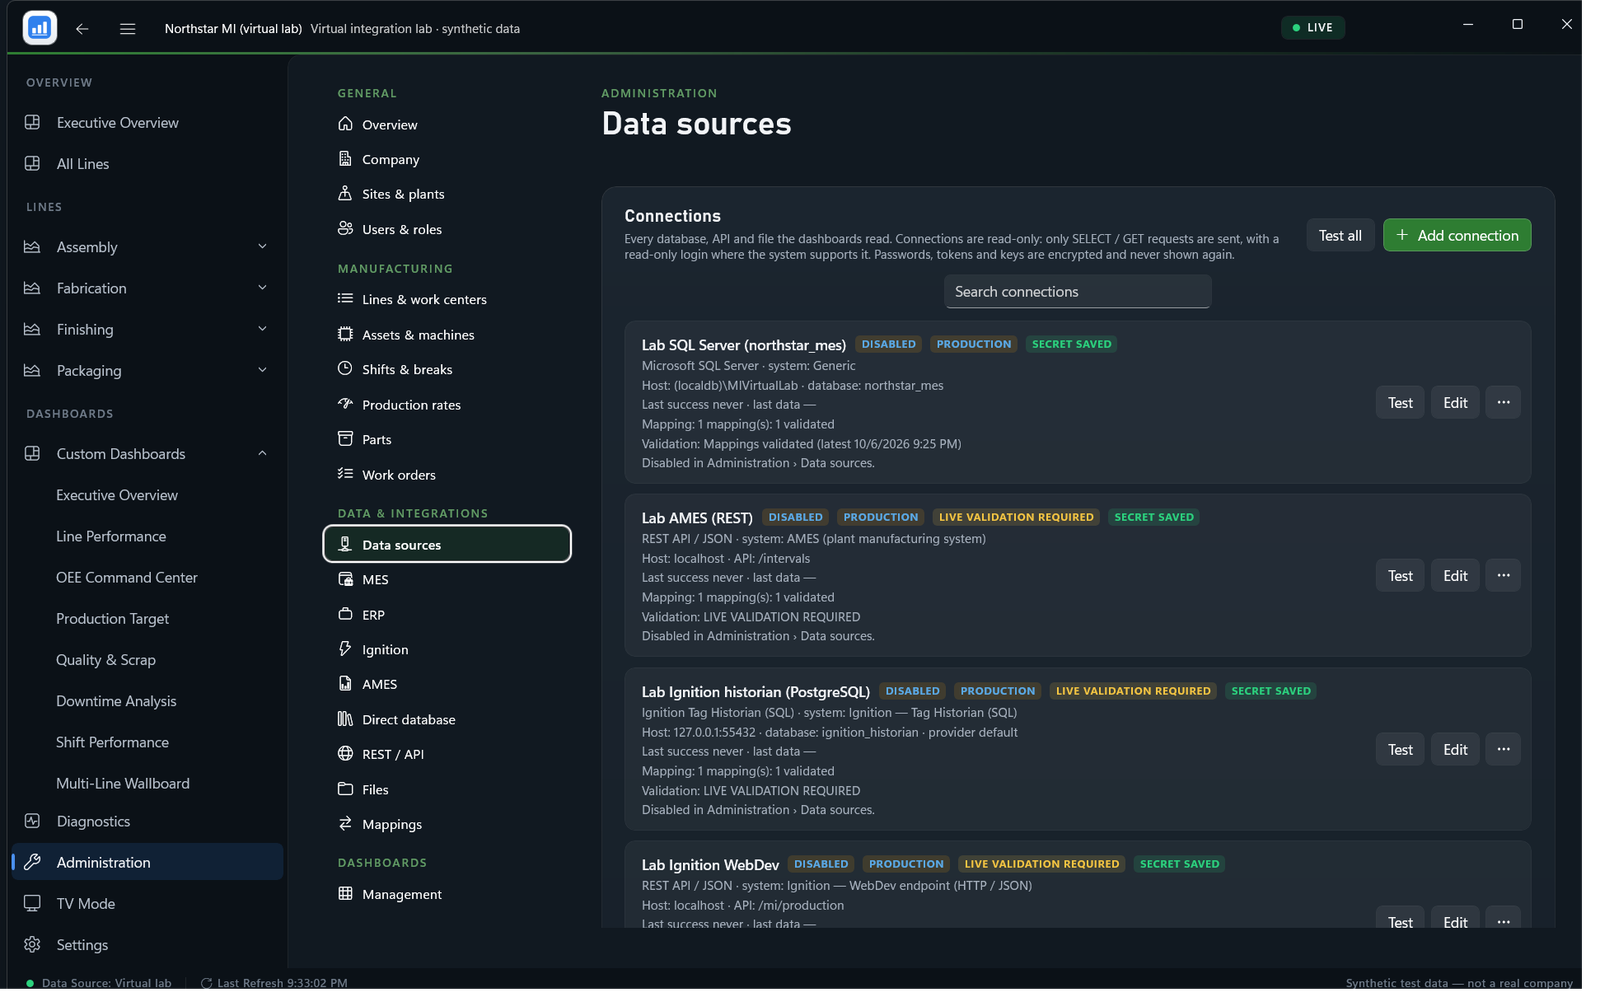The image size is (1600, 1007).
Task: Open the hamburger navigation menu
Action: click(128, 29)
